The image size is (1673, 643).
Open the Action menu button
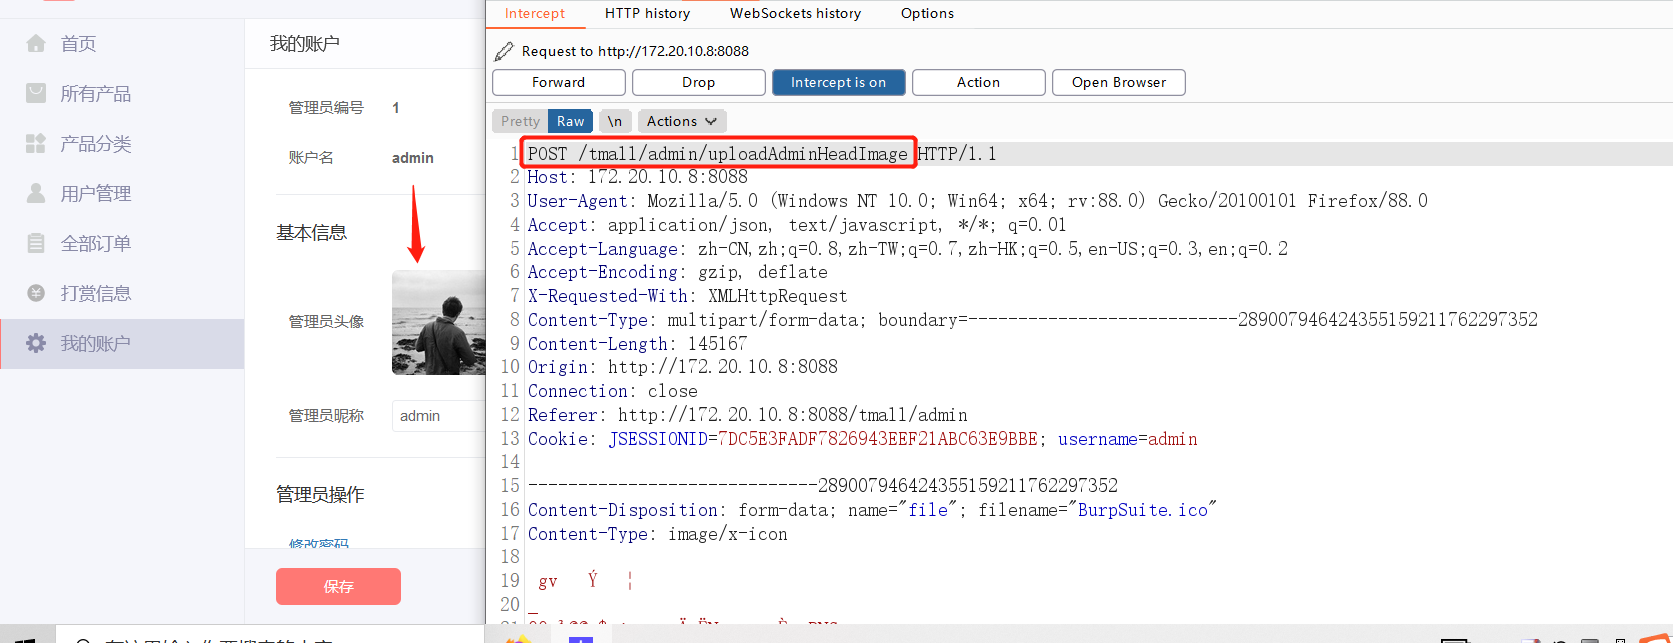[978, 82]
